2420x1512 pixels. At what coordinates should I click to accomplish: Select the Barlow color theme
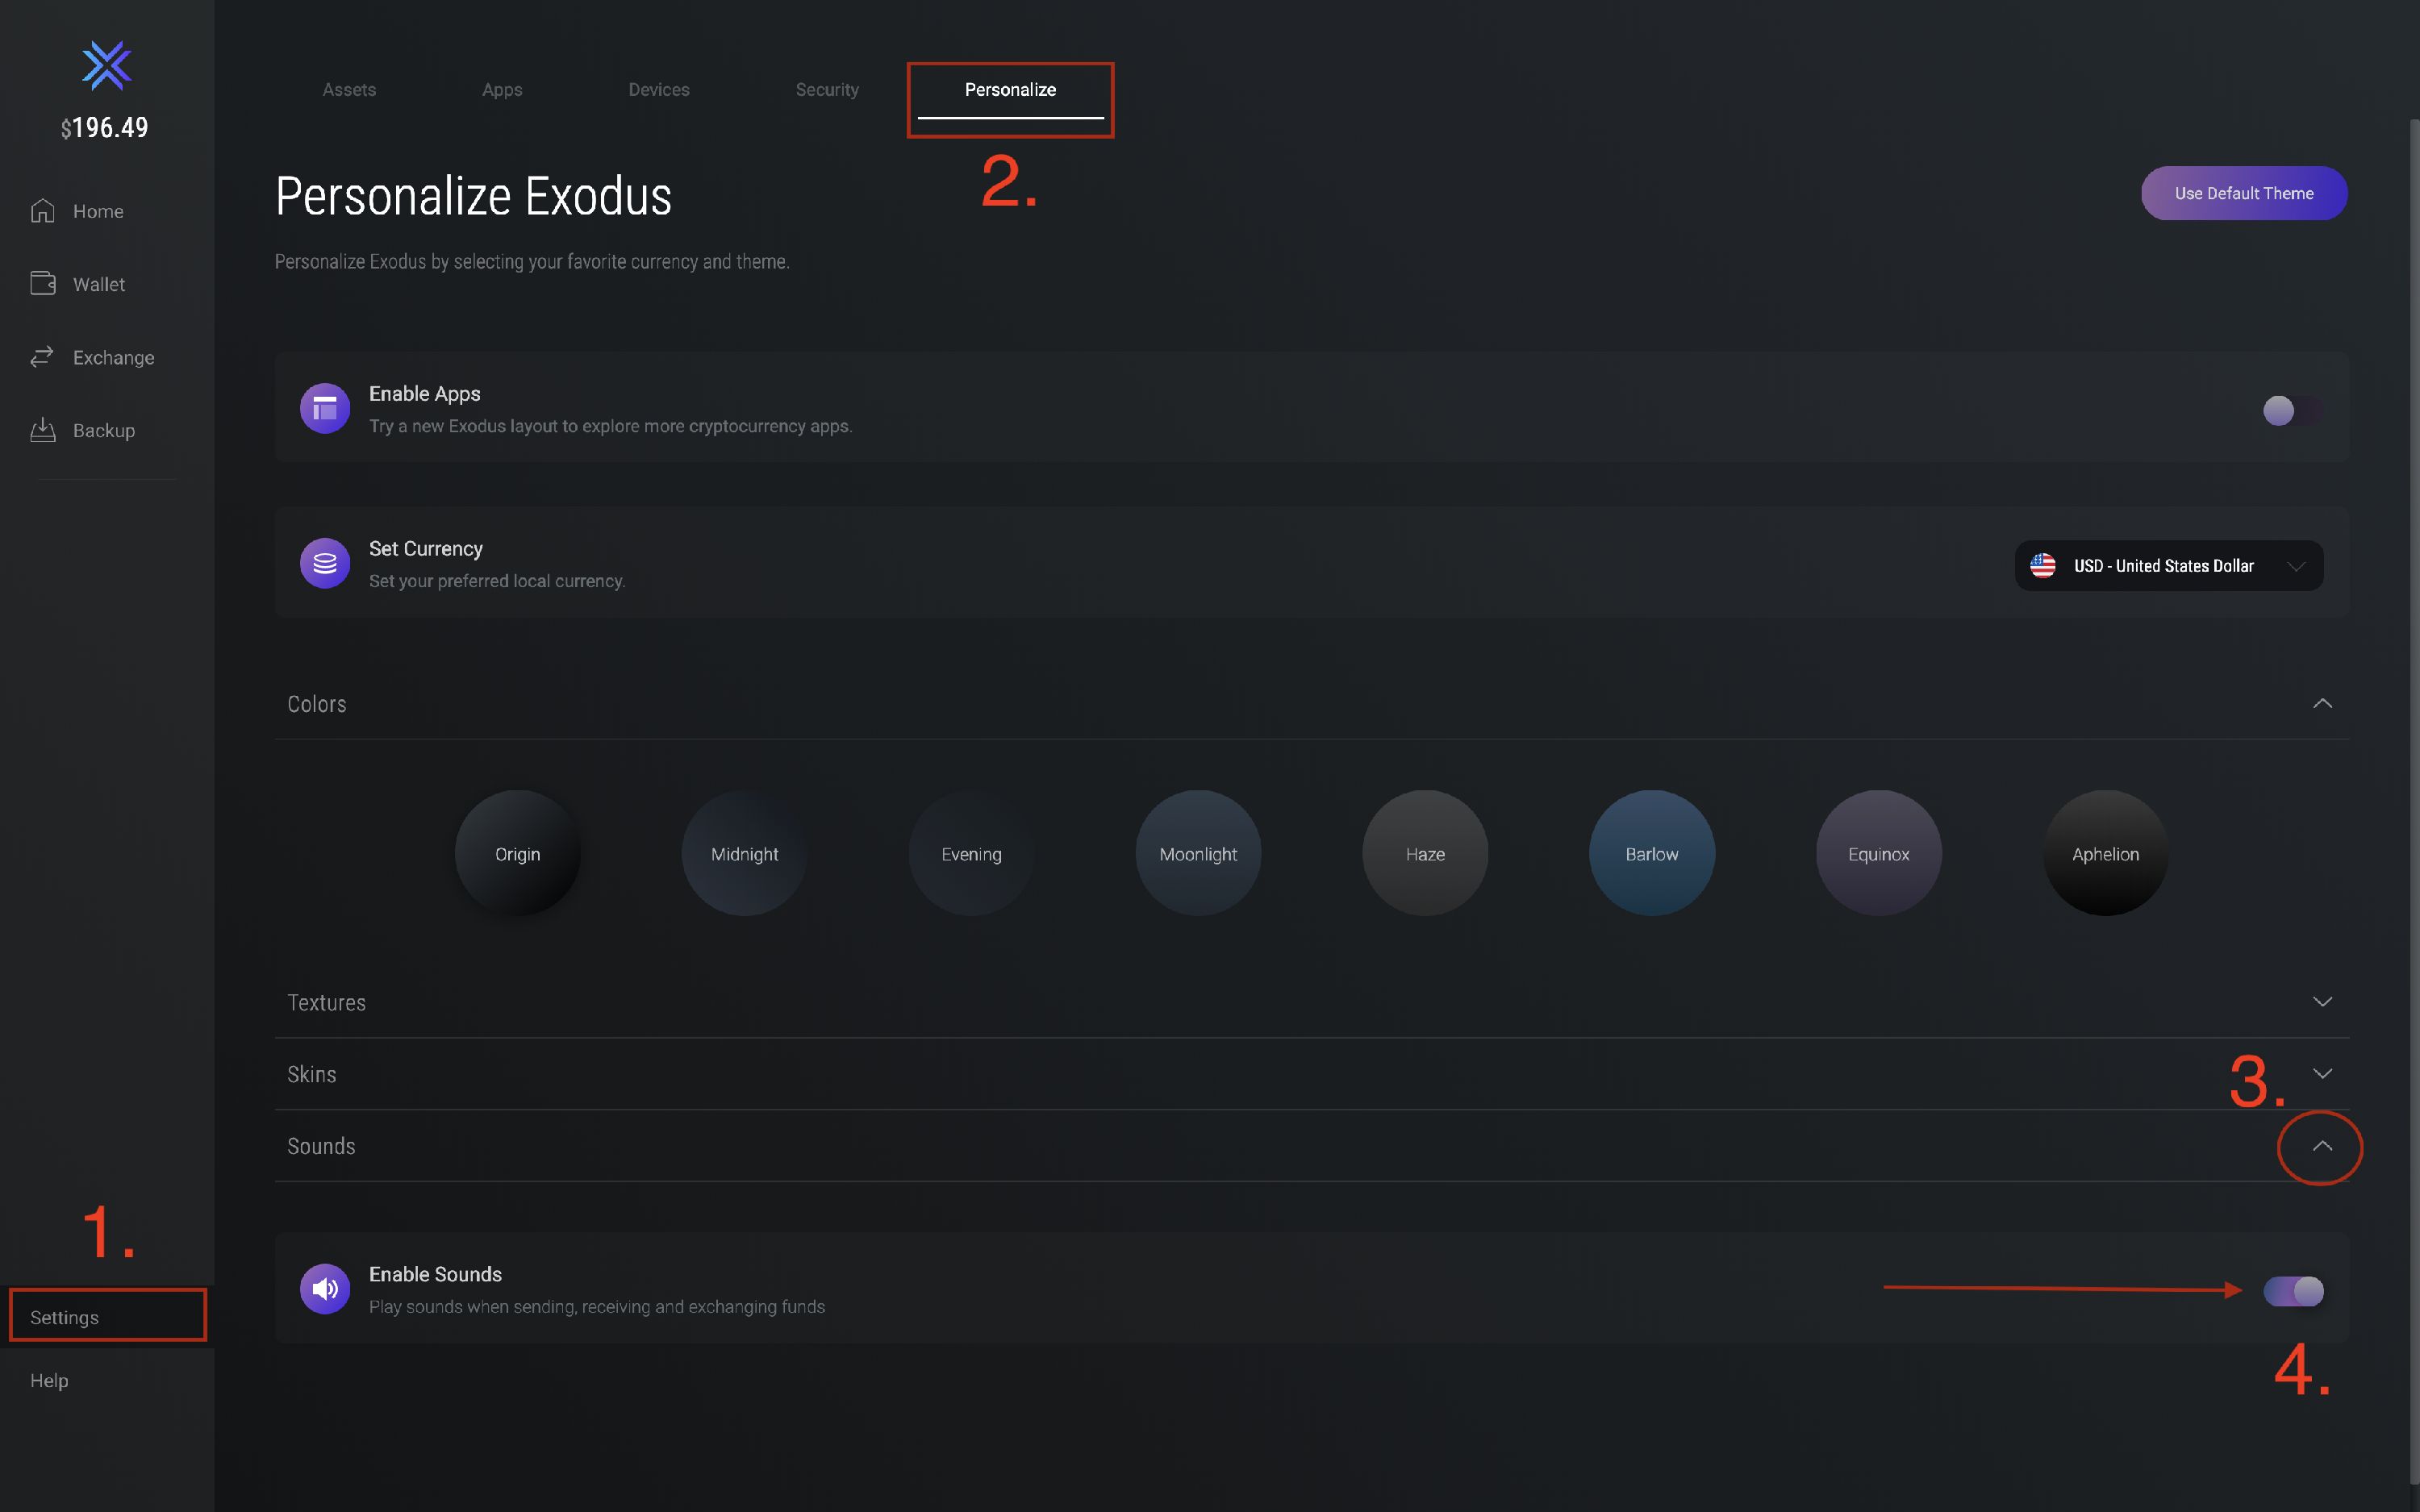1652,853
